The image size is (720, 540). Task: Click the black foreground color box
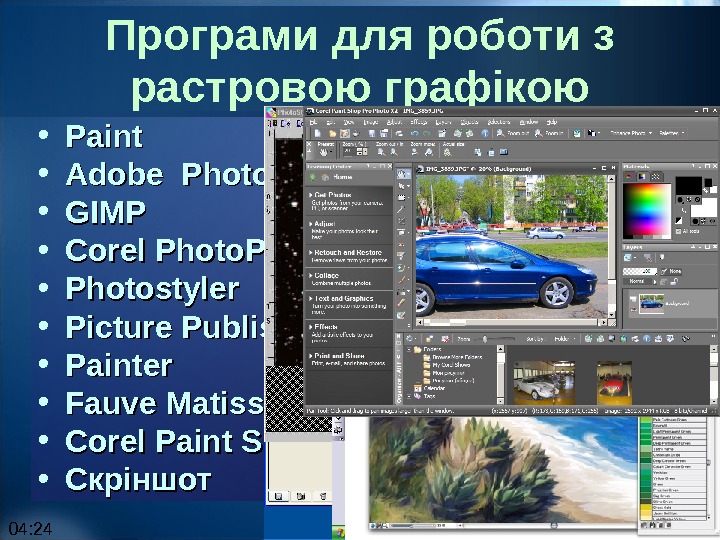click(x=688, y=186)
